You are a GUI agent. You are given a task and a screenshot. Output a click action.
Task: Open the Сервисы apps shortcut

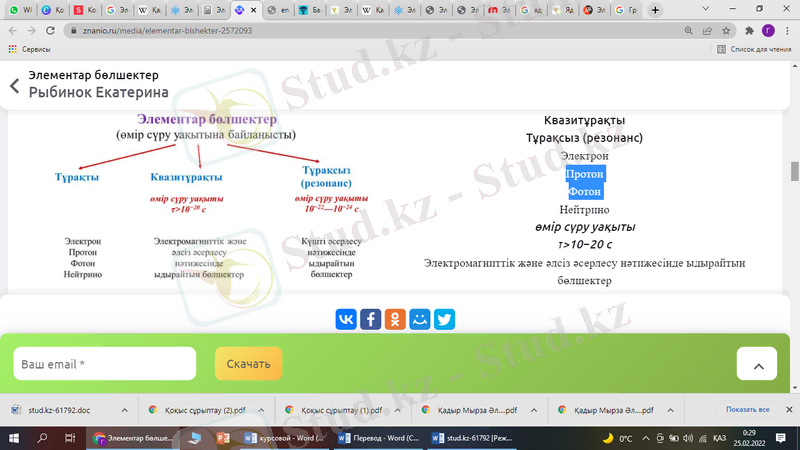(30, 49)
